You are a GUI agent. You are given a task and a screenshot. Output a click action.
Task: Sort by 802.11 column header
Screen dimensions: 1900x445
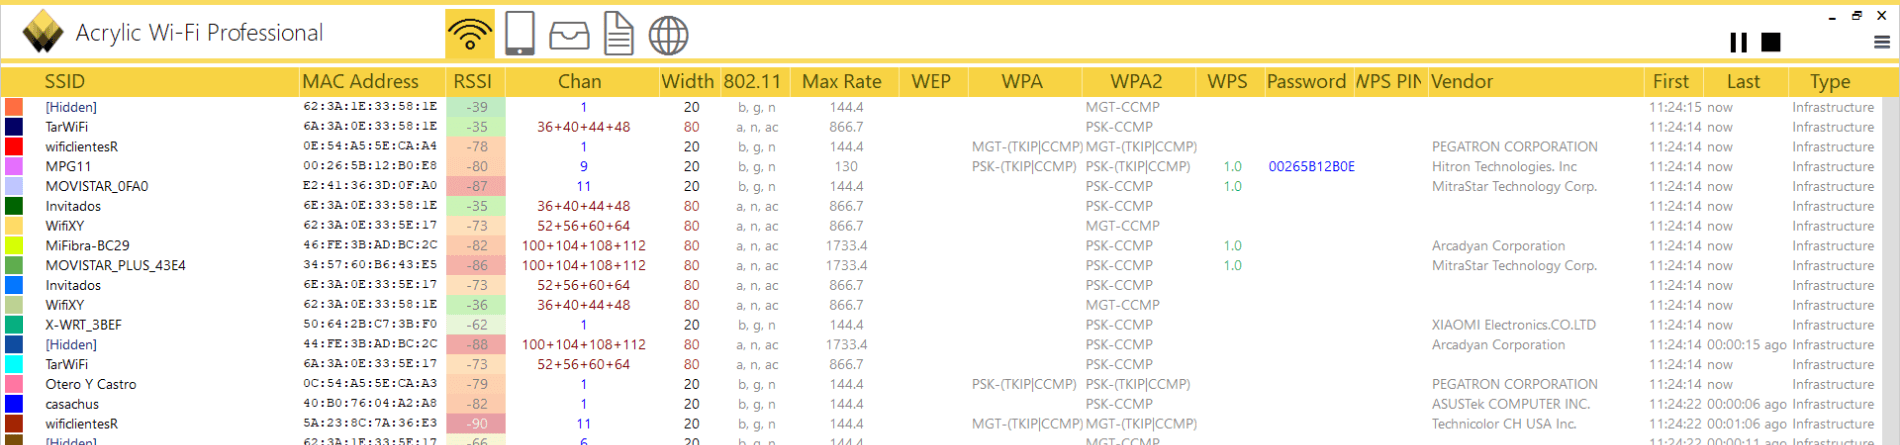point(752,81)
